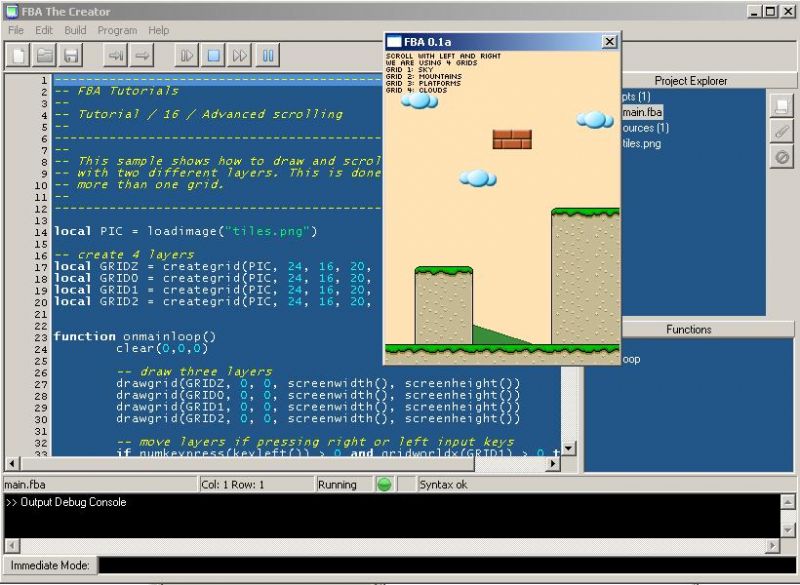The height and width of the screenshot is (585, 800).
Task: Click 'GRID 2: MOUNTAINS' text in the game window
Action: pos(423,77)
